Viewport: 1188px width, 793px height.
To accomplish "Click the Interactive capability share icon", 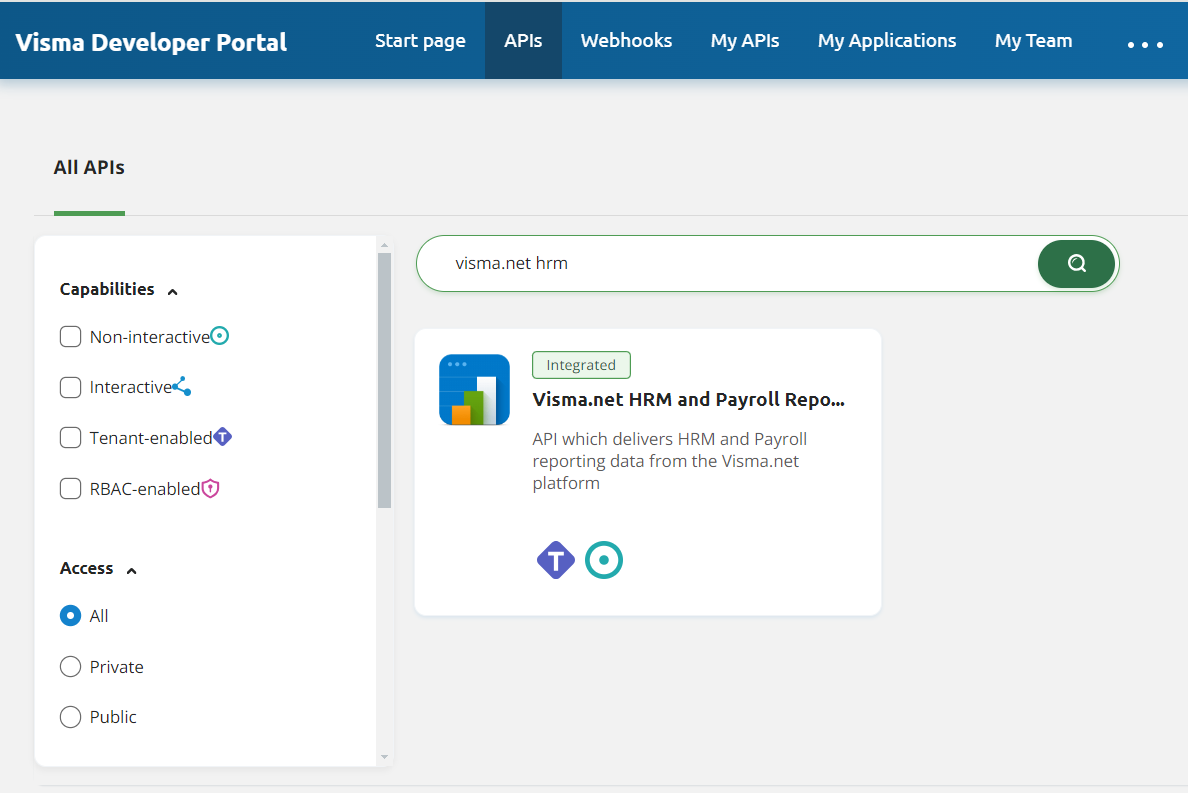I will (x=188, y=385).
